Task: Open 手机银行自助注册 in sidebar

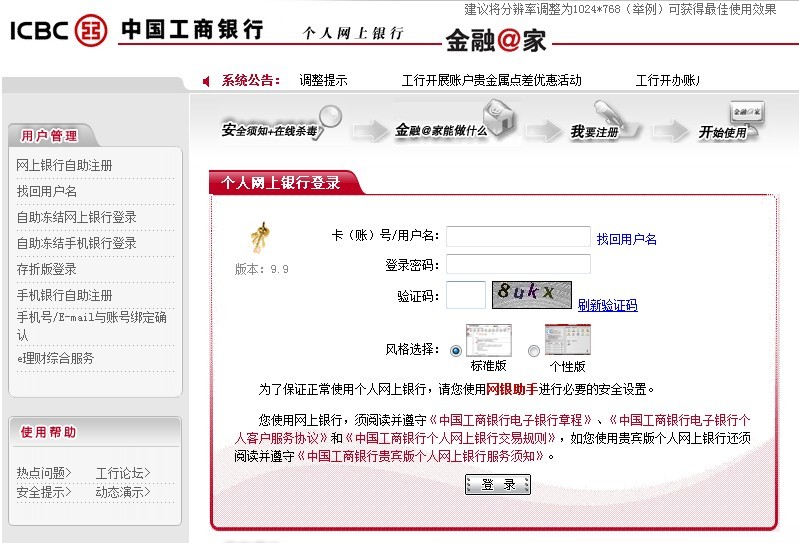Action: 64,295
